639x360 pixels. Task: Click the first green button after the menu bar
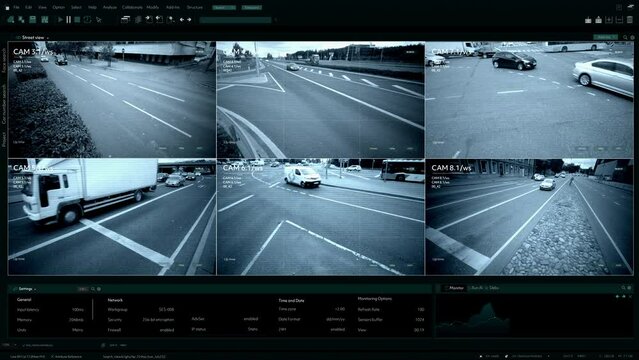tap(224, 7)
